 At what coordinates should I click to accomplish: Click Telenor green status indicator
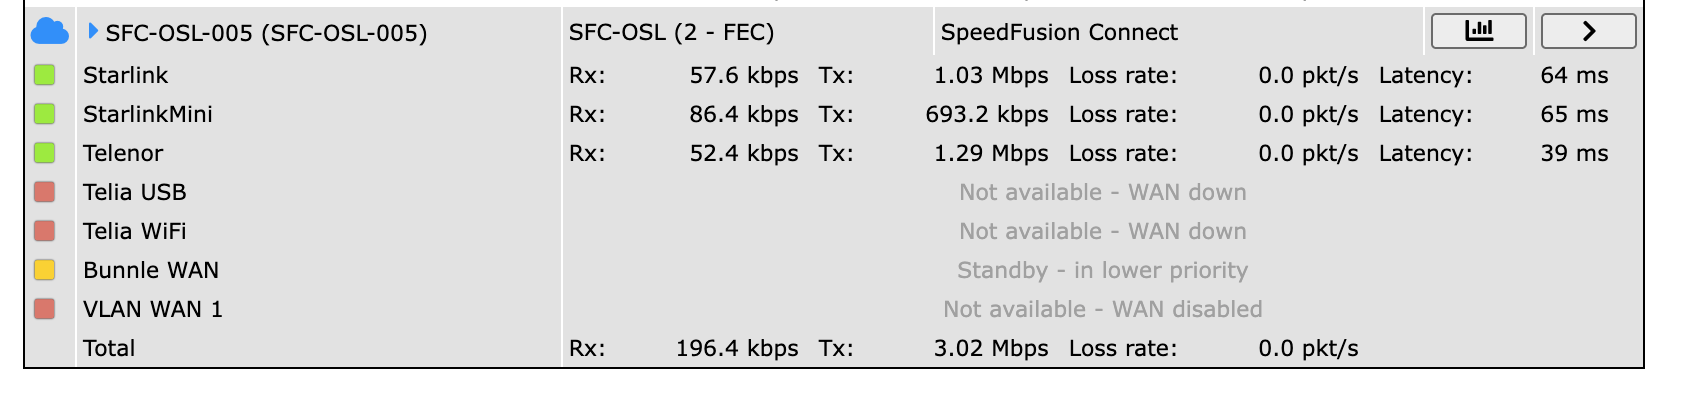(45, 153)
